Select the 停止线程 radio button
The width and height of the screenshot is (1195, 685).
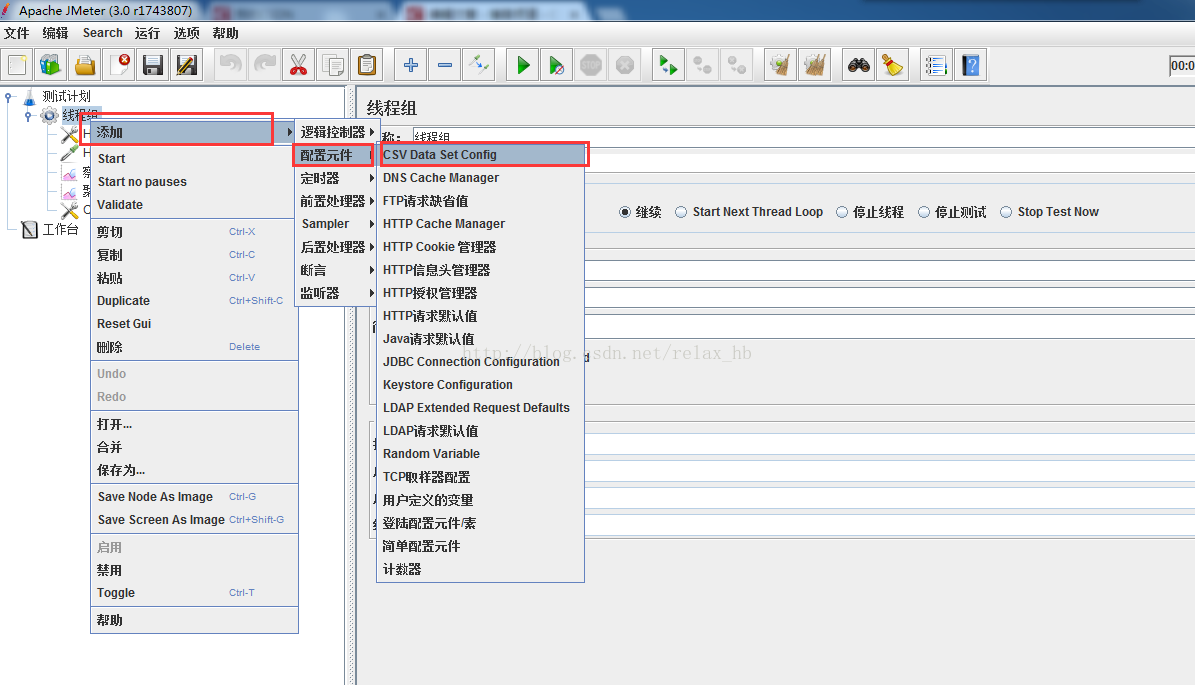(842, 212)
